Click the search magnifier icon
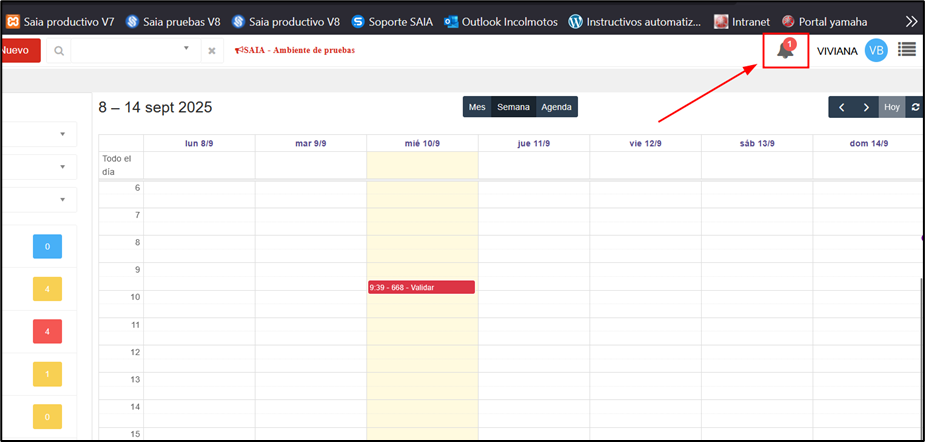Viewport: 925px width, 442px height. pos(59,50)
